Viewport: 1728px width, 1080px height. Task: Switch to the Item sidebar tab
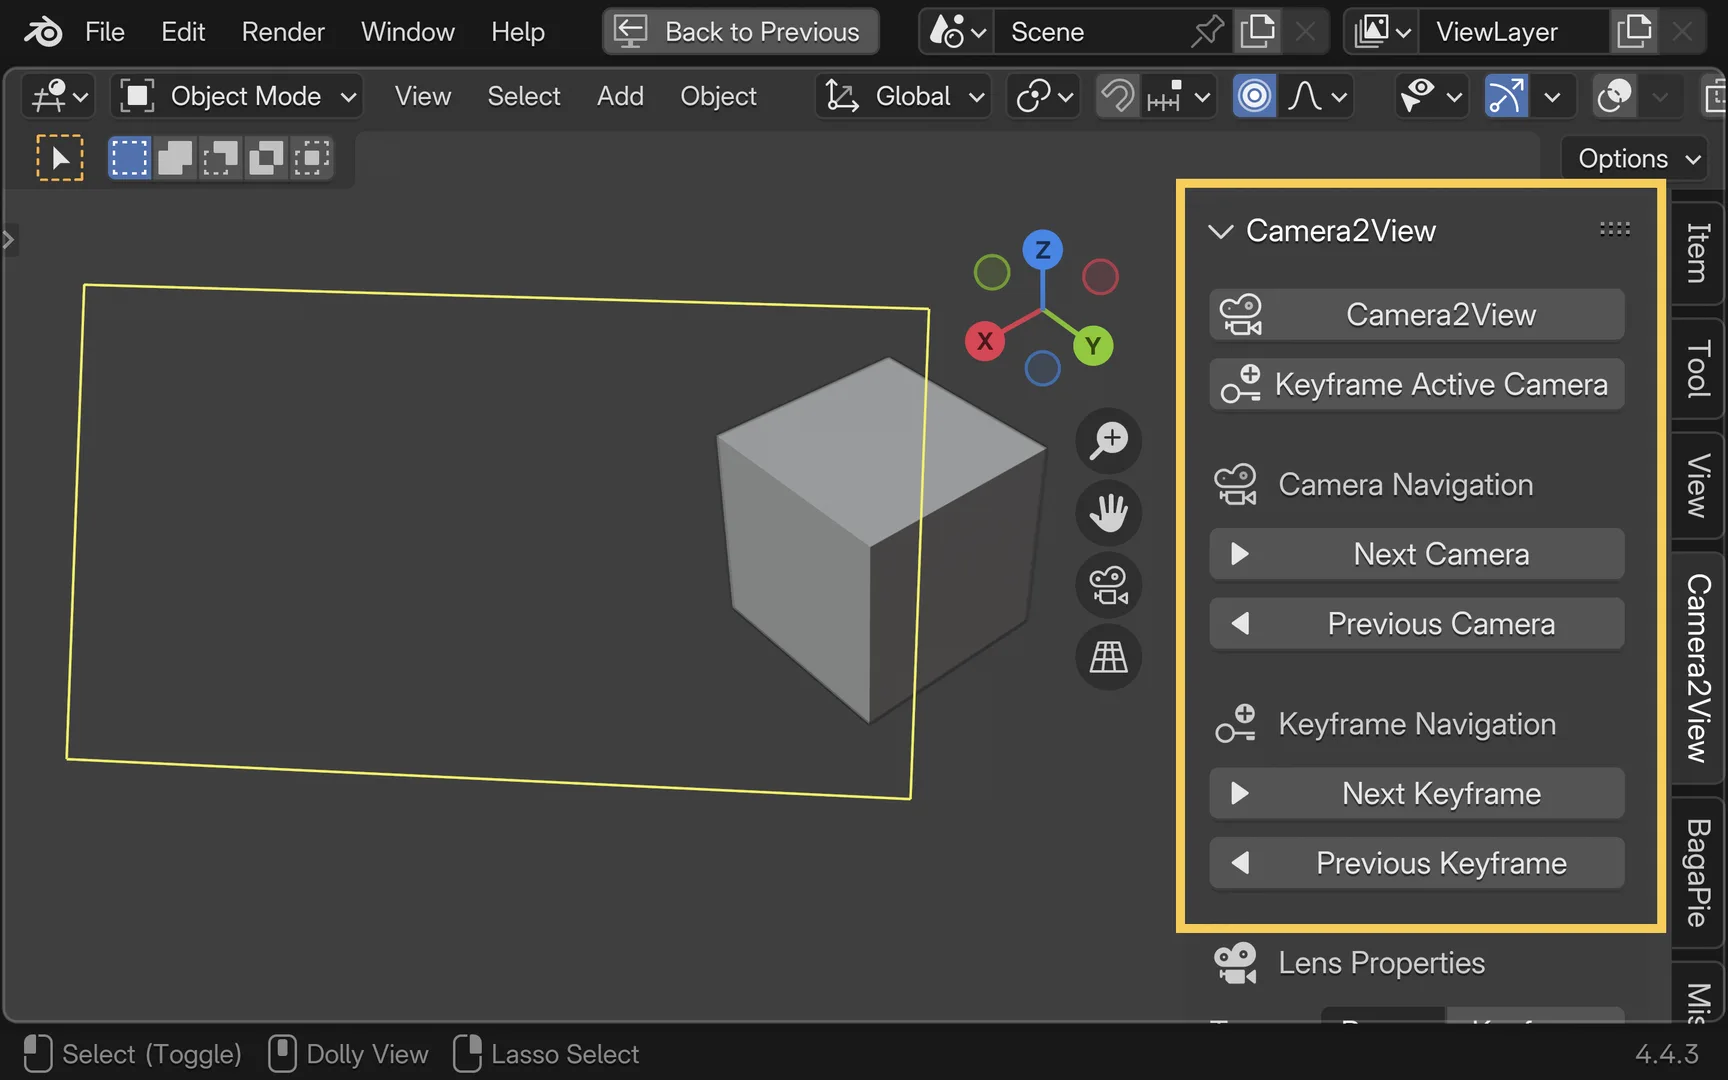(1697, 253)
